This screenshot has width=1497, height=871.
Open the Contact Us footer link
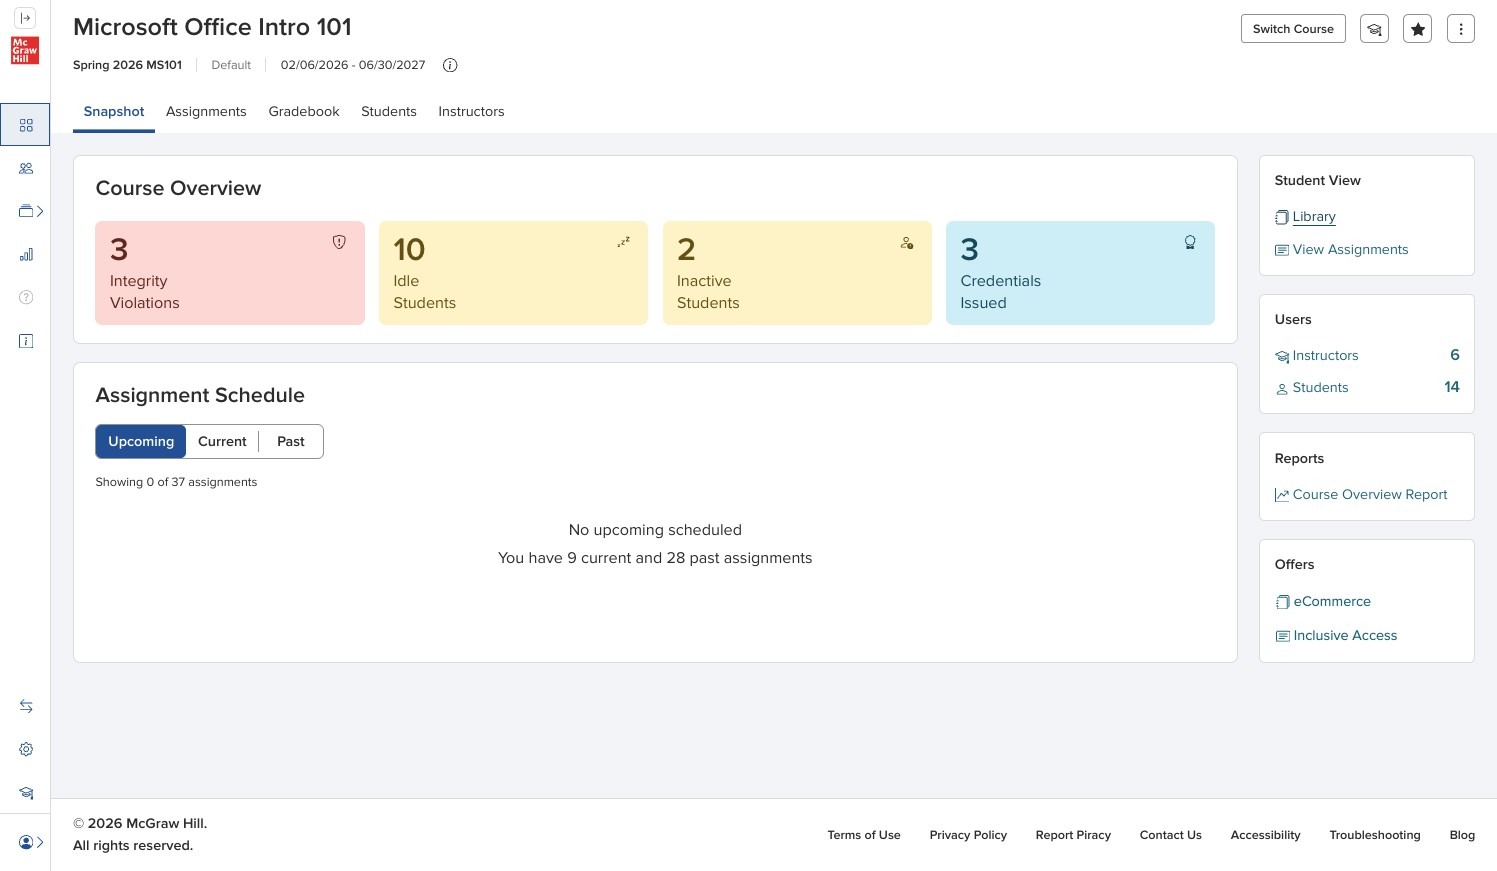pos(1170,835)
